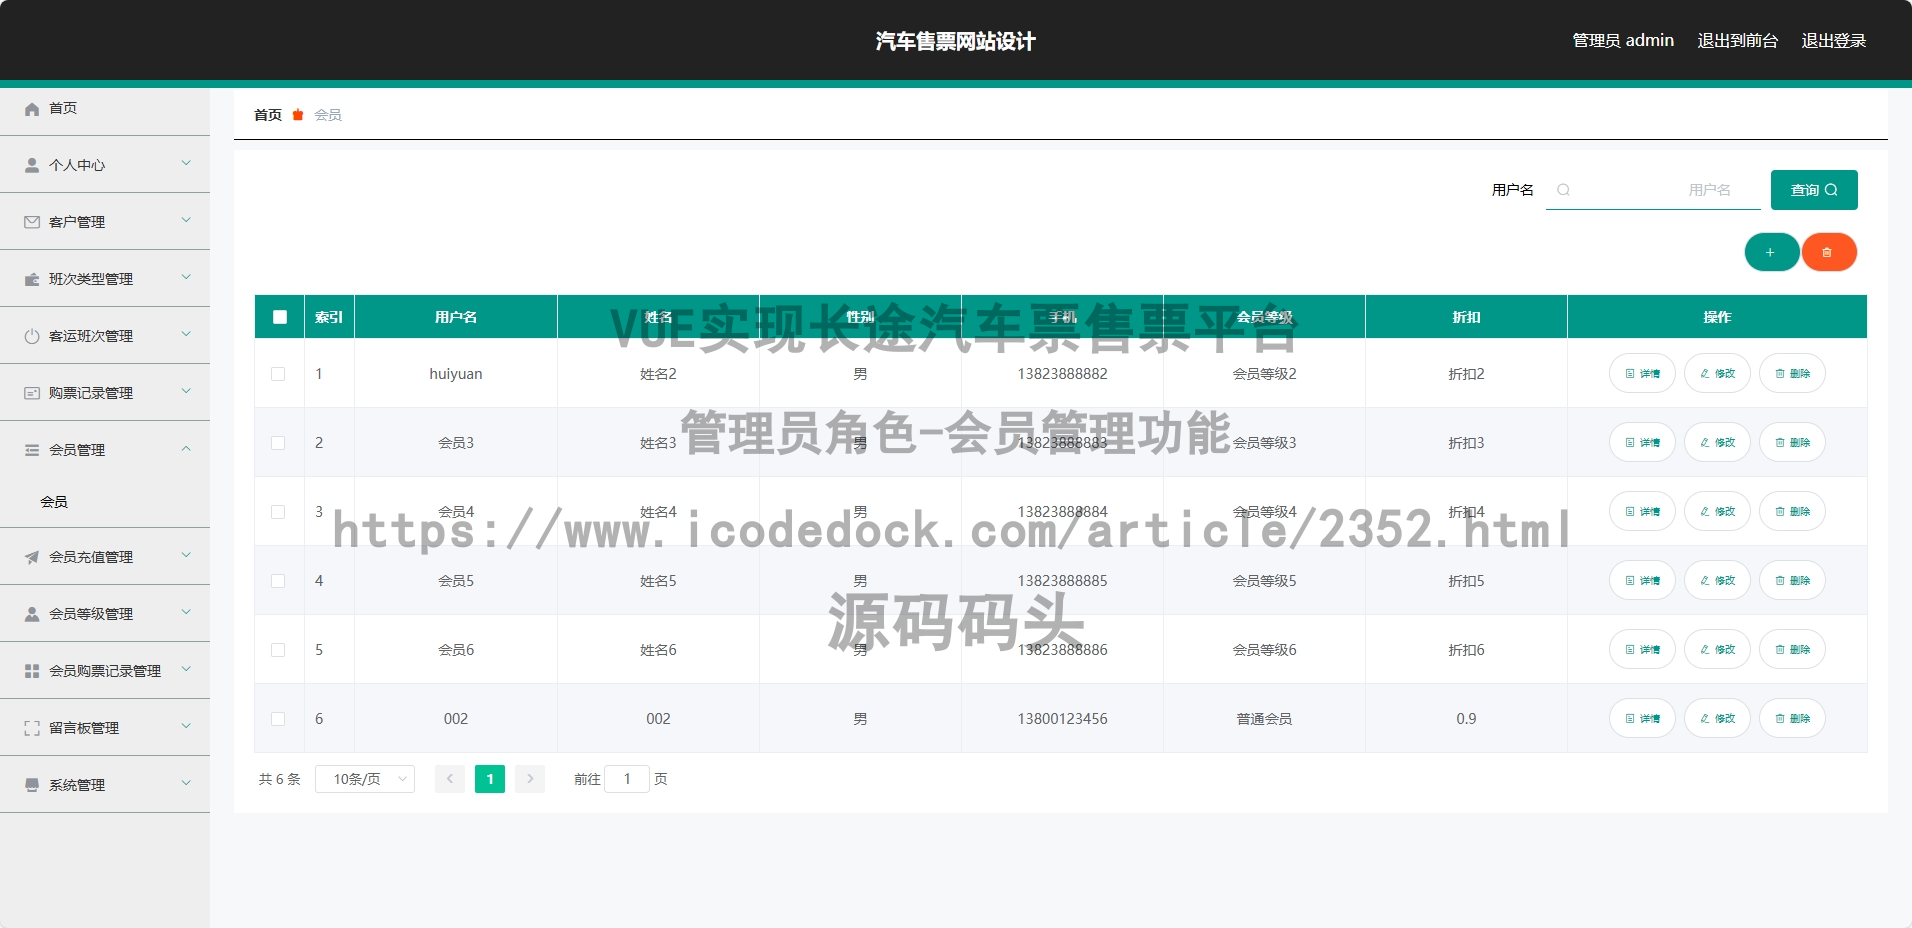Open the 10条/页 page size dropdown

pyautogui.click(x=365, y=779)
